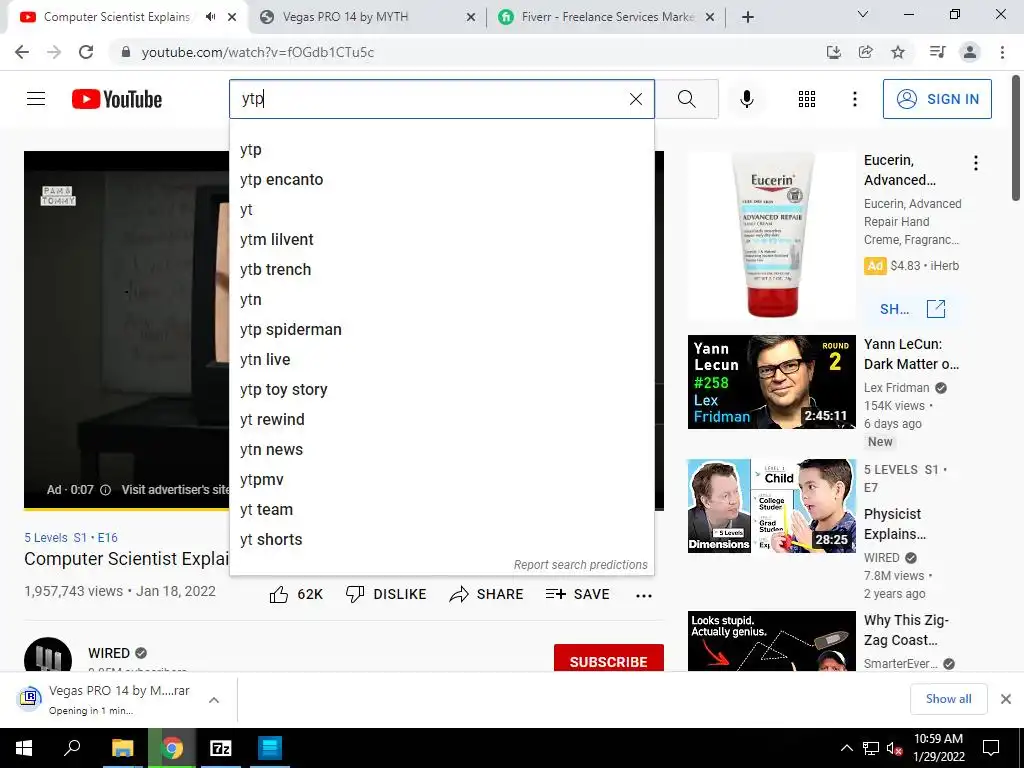Open the Chrome three-dot menu
This screenshot has height=768, width=1024.
(1002, 52)
